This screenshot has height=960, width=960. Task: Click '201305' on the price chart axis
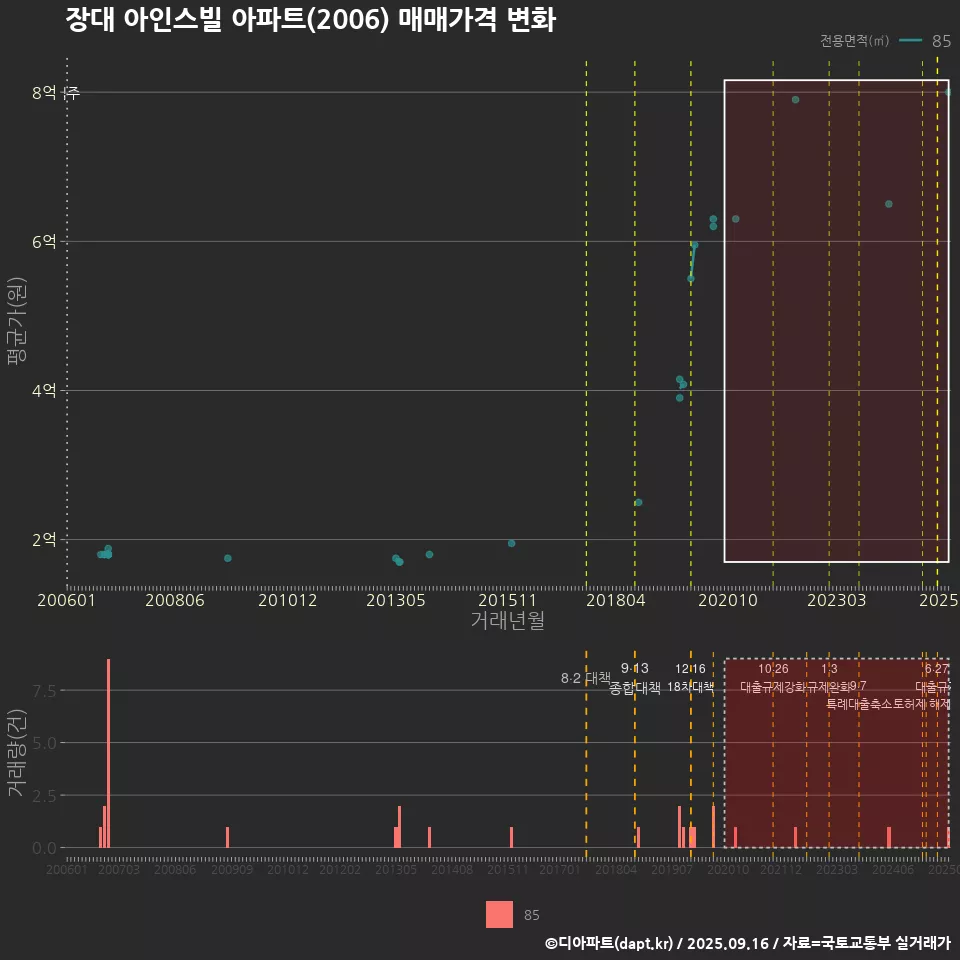(x=396, y=600)
